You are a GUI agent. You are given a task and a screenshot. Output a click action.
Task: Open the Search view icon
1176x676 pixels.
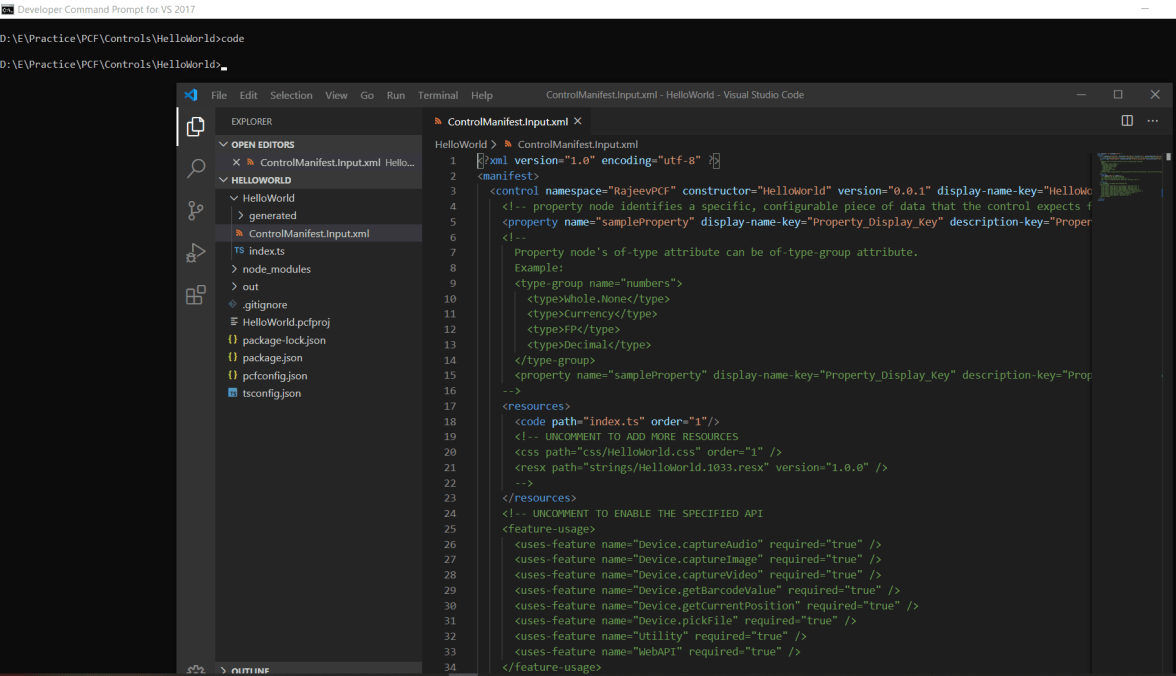click(196, 168)
